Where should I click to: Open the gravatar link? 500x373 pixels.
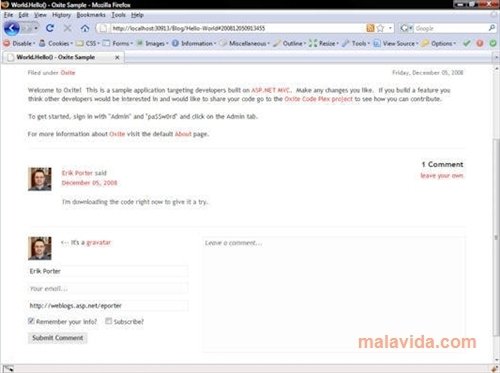pyautogui.click(x=98, y=242)
